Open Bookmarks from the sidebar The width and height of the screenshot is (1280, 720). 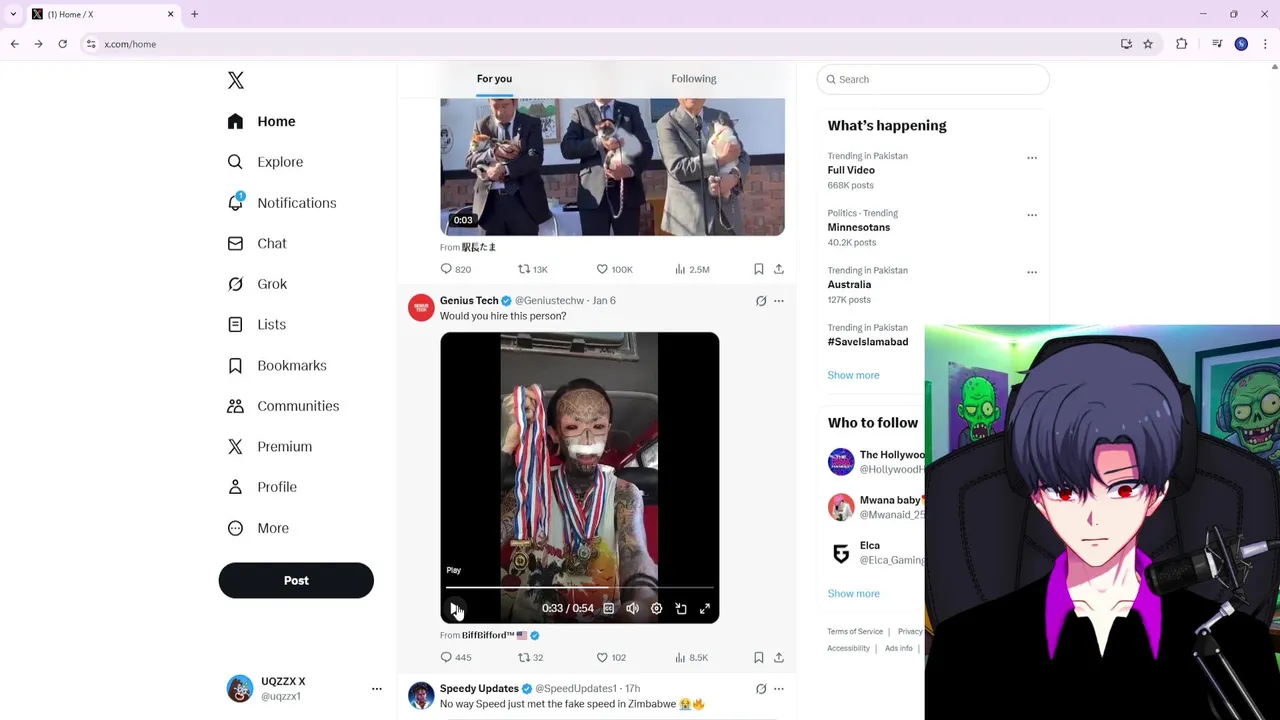(277, 365)
